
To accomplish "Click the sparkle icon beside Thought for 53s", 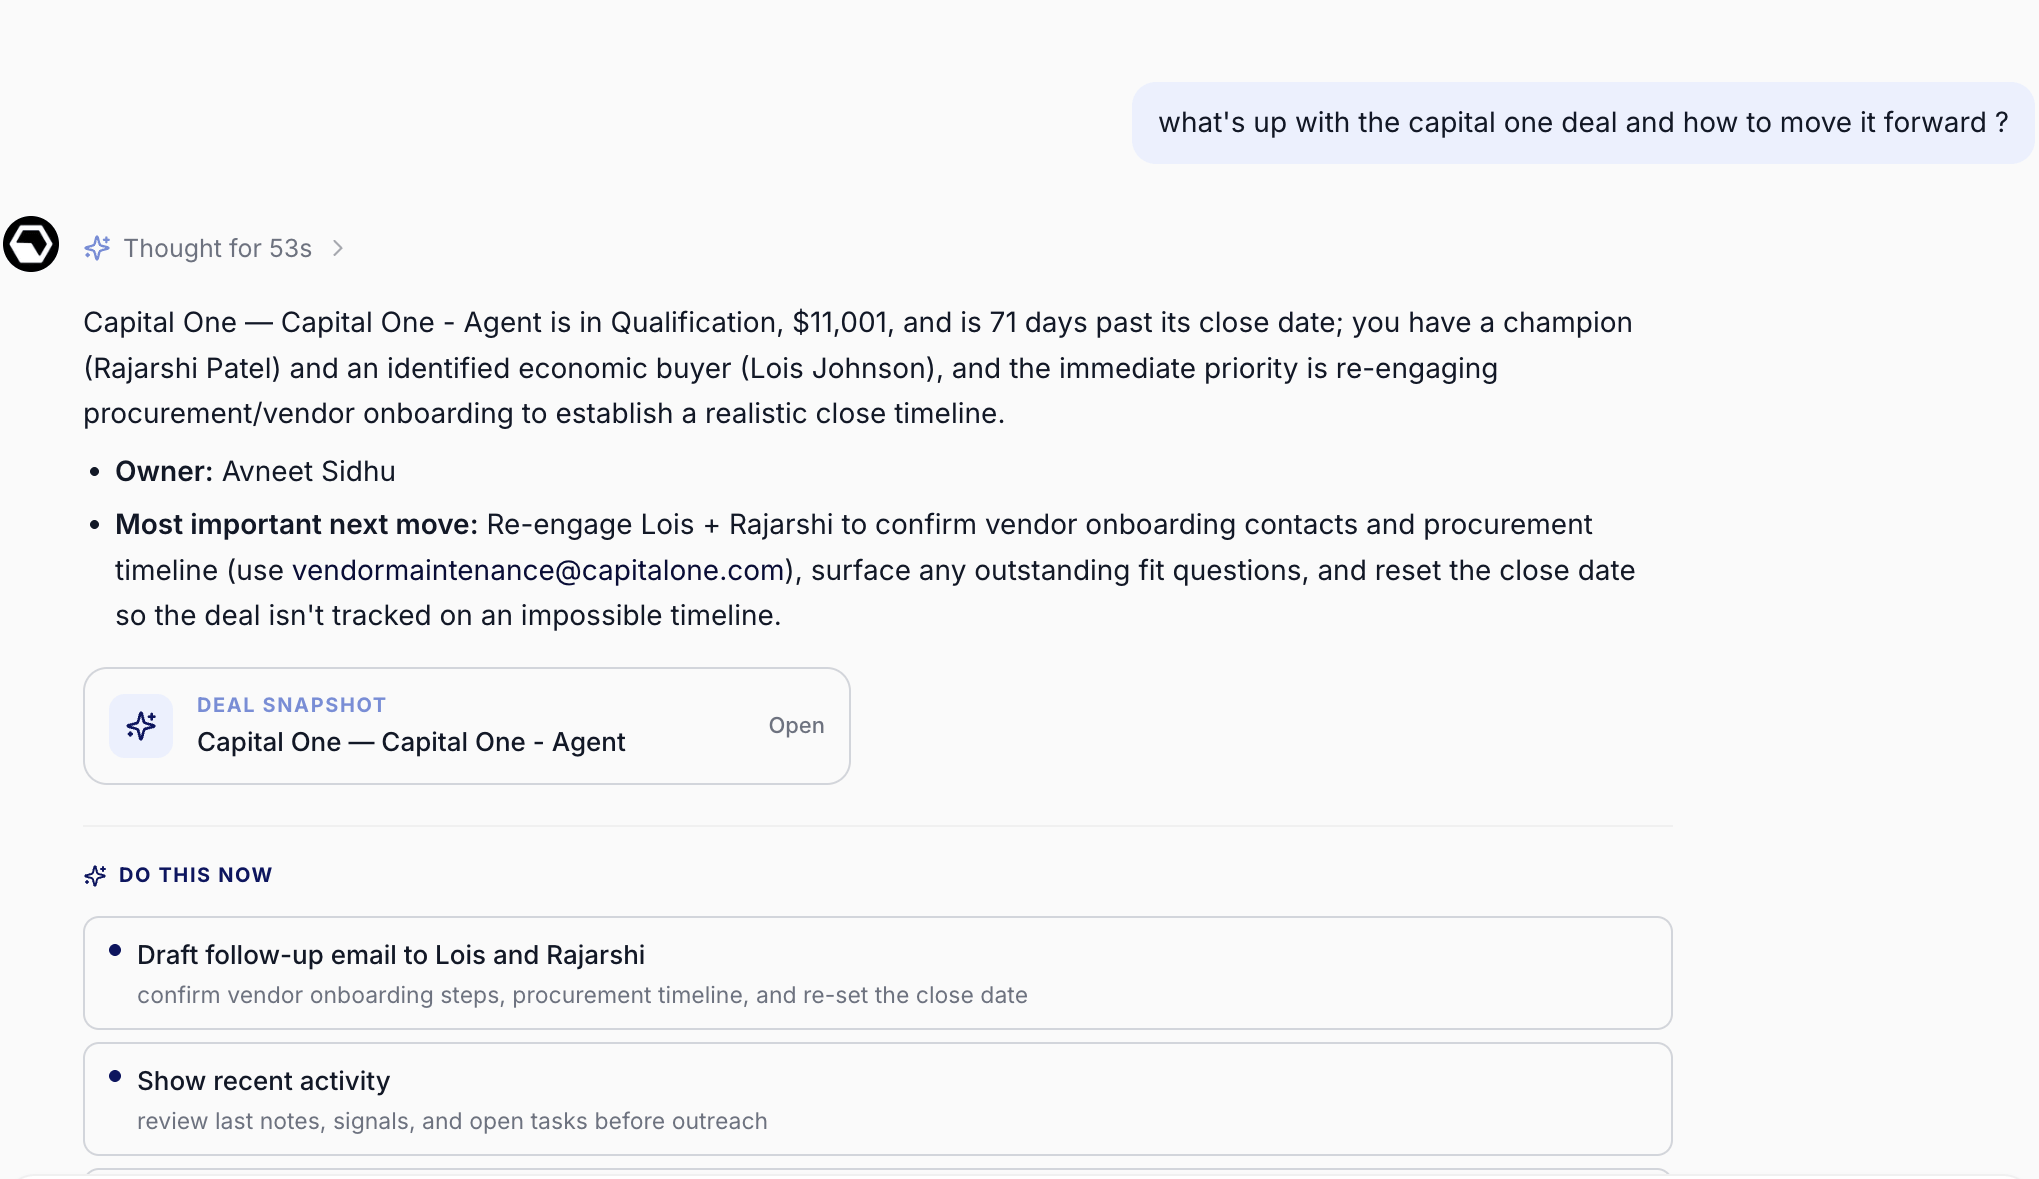I will [97, 248].
